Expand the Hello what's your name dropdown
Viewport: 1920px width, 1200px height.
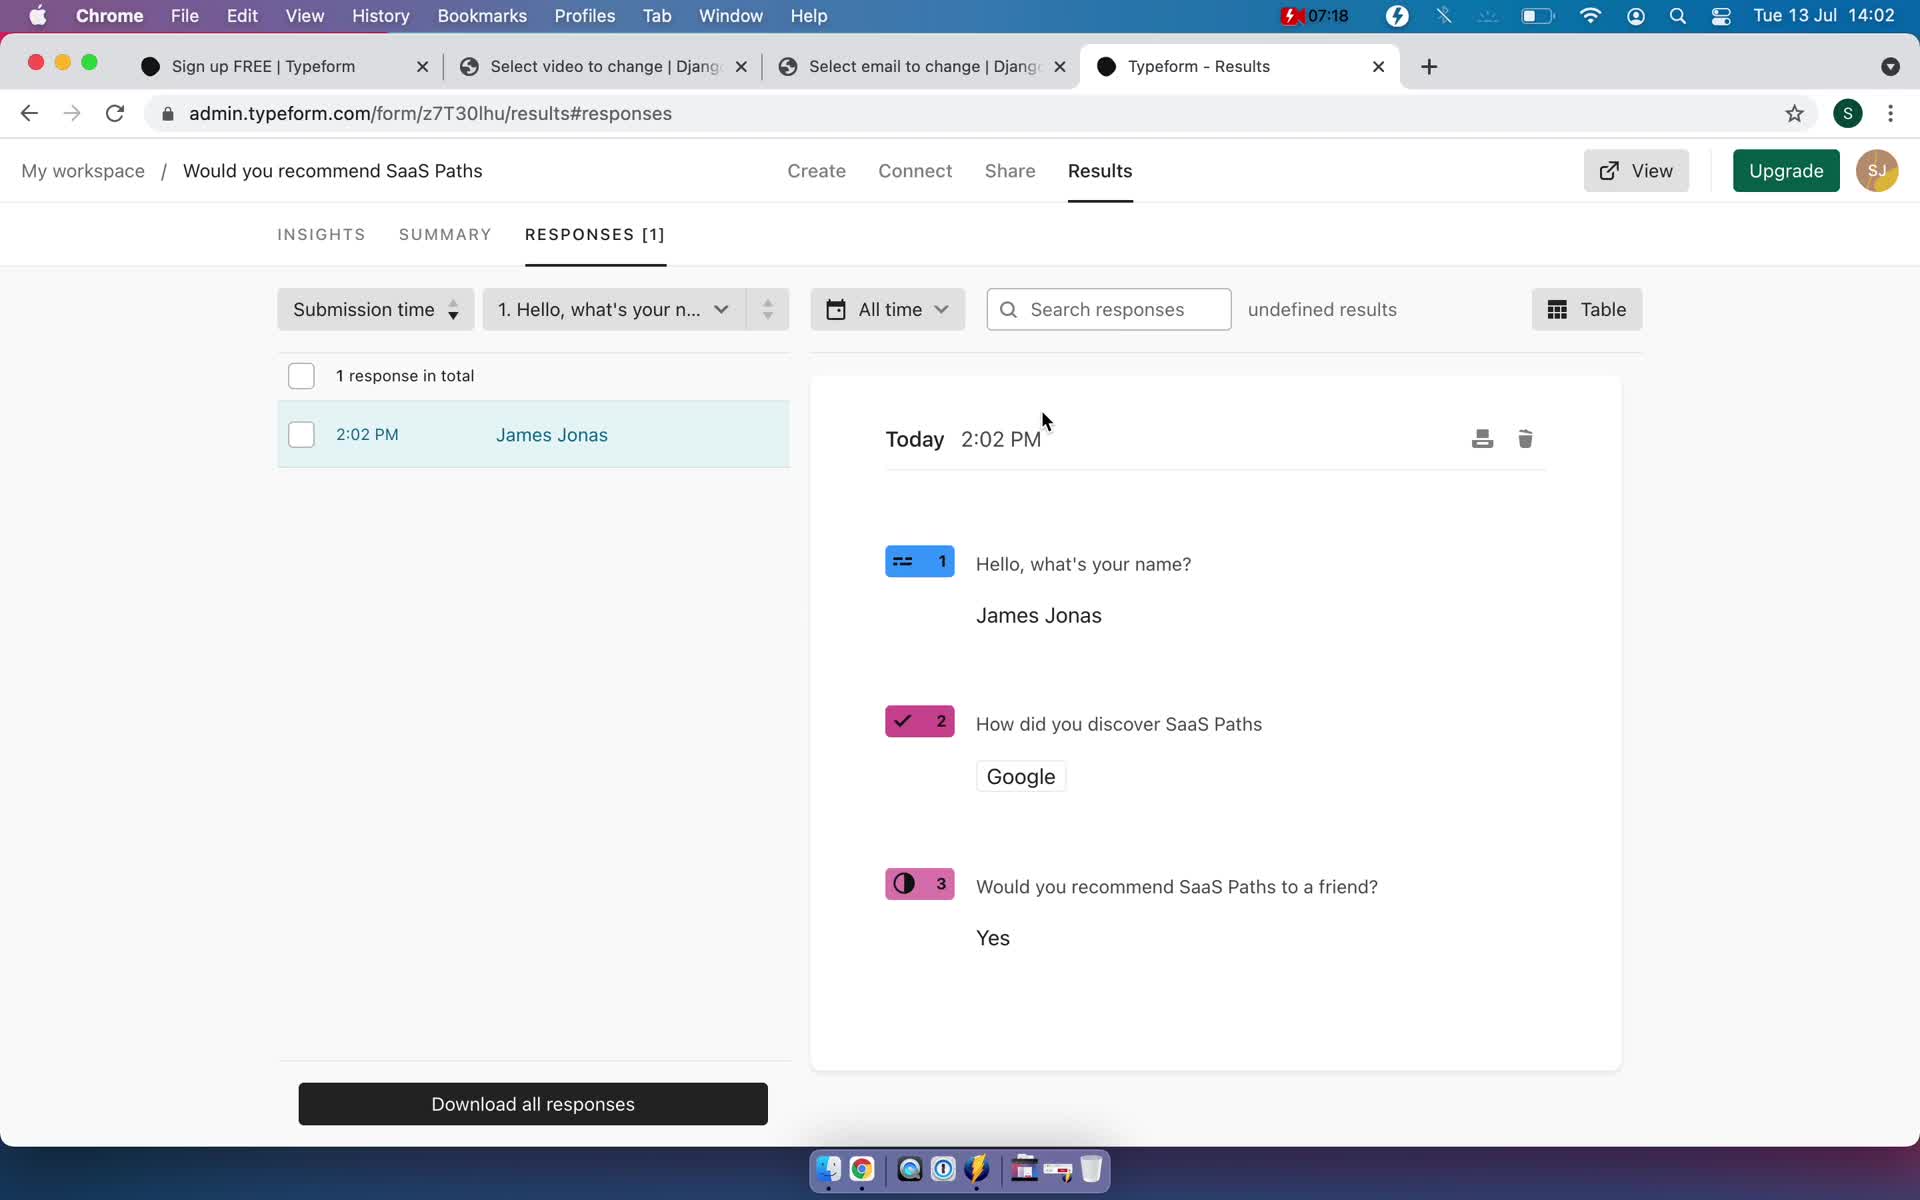click(614, 308)
